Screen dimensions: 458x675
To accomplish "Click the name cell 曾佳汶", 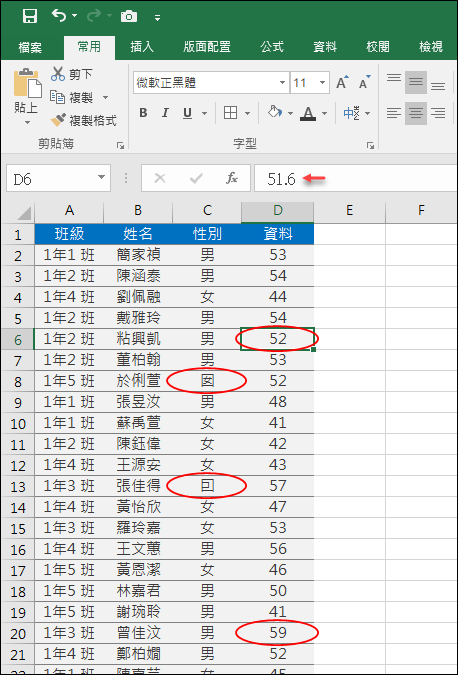I will coord(138,633).
